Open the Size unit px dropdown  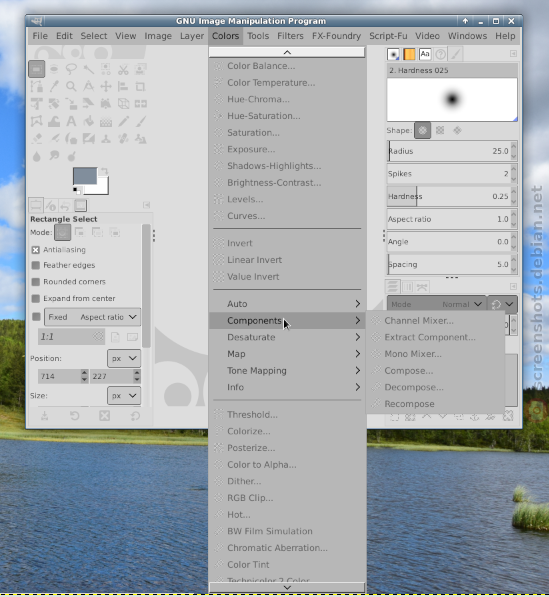click(x=124, y=396)
